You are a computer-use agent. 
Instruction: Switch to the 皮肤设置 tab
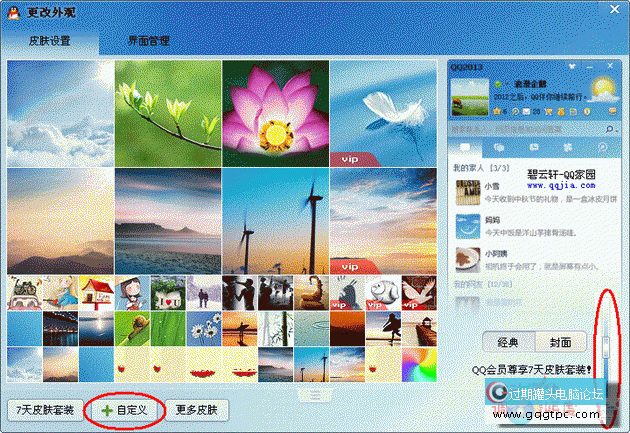click(50, 41)
